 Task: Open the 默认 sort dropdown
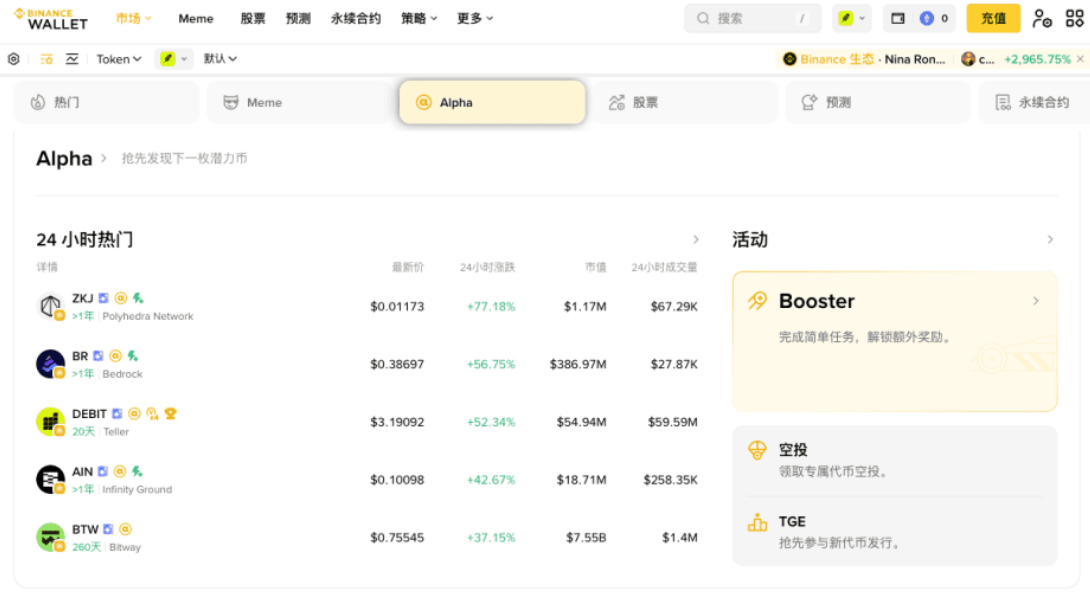pos(220,59)
